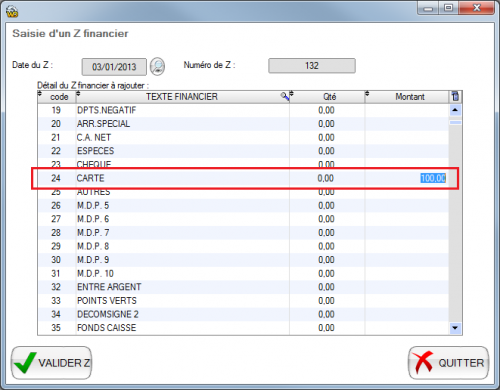Select the DPTS.NEGATIF row
The width and height of the screenshot is (500, 390).
pyautogui.click(x=243, y=110)
